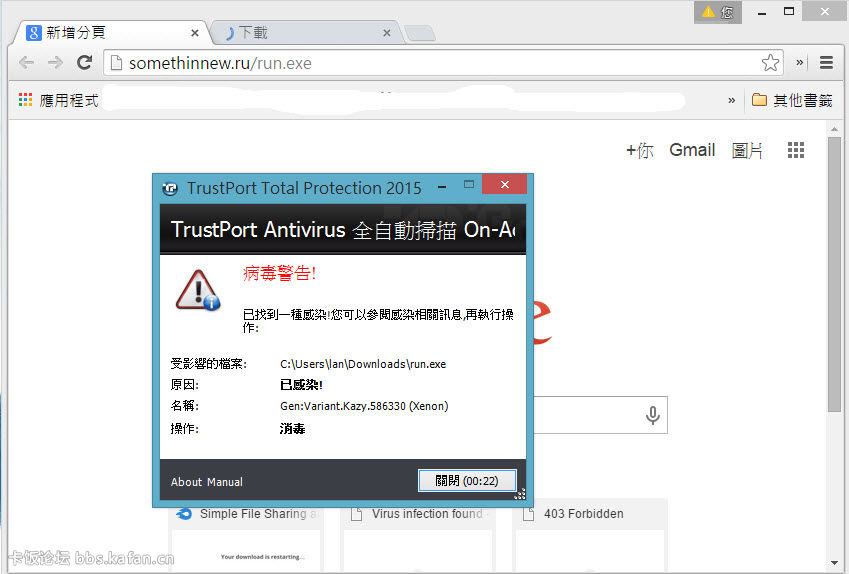Image resolution: width=849 pixels, height=574 pixels.
Task: Open Chrome hamburger menu
Action: pyautogui.click(x=826, y=63)
